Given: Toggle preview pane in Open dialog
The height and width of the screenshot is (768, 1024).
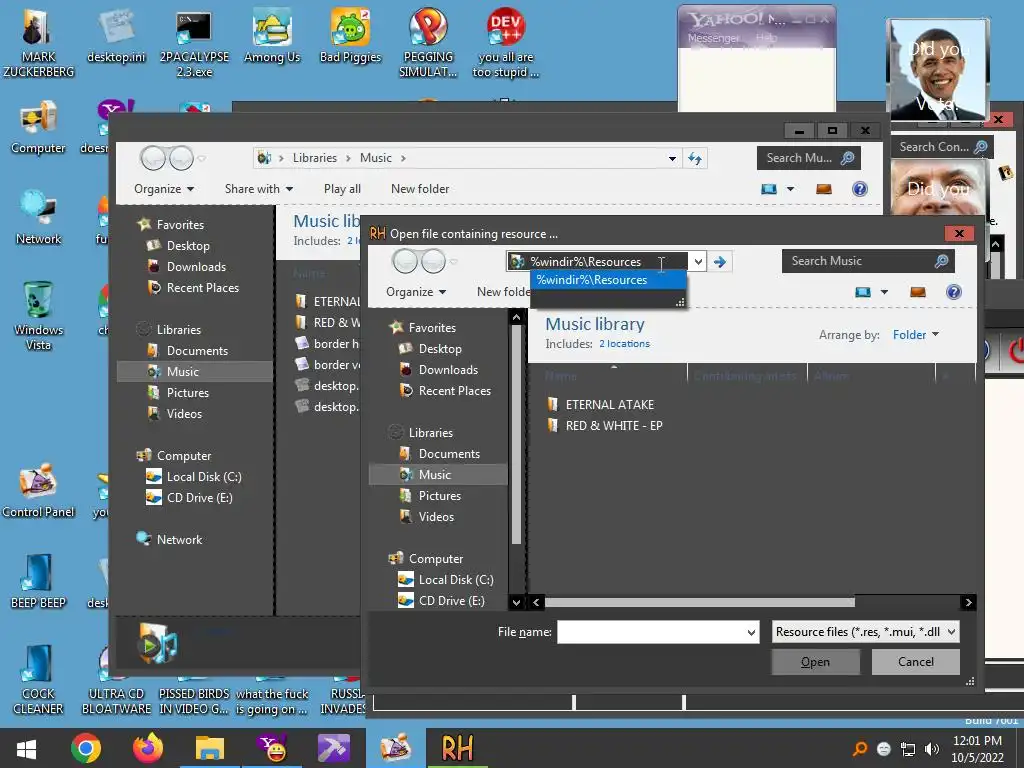Looking at the screenshot, I should [x=918, y=292].
